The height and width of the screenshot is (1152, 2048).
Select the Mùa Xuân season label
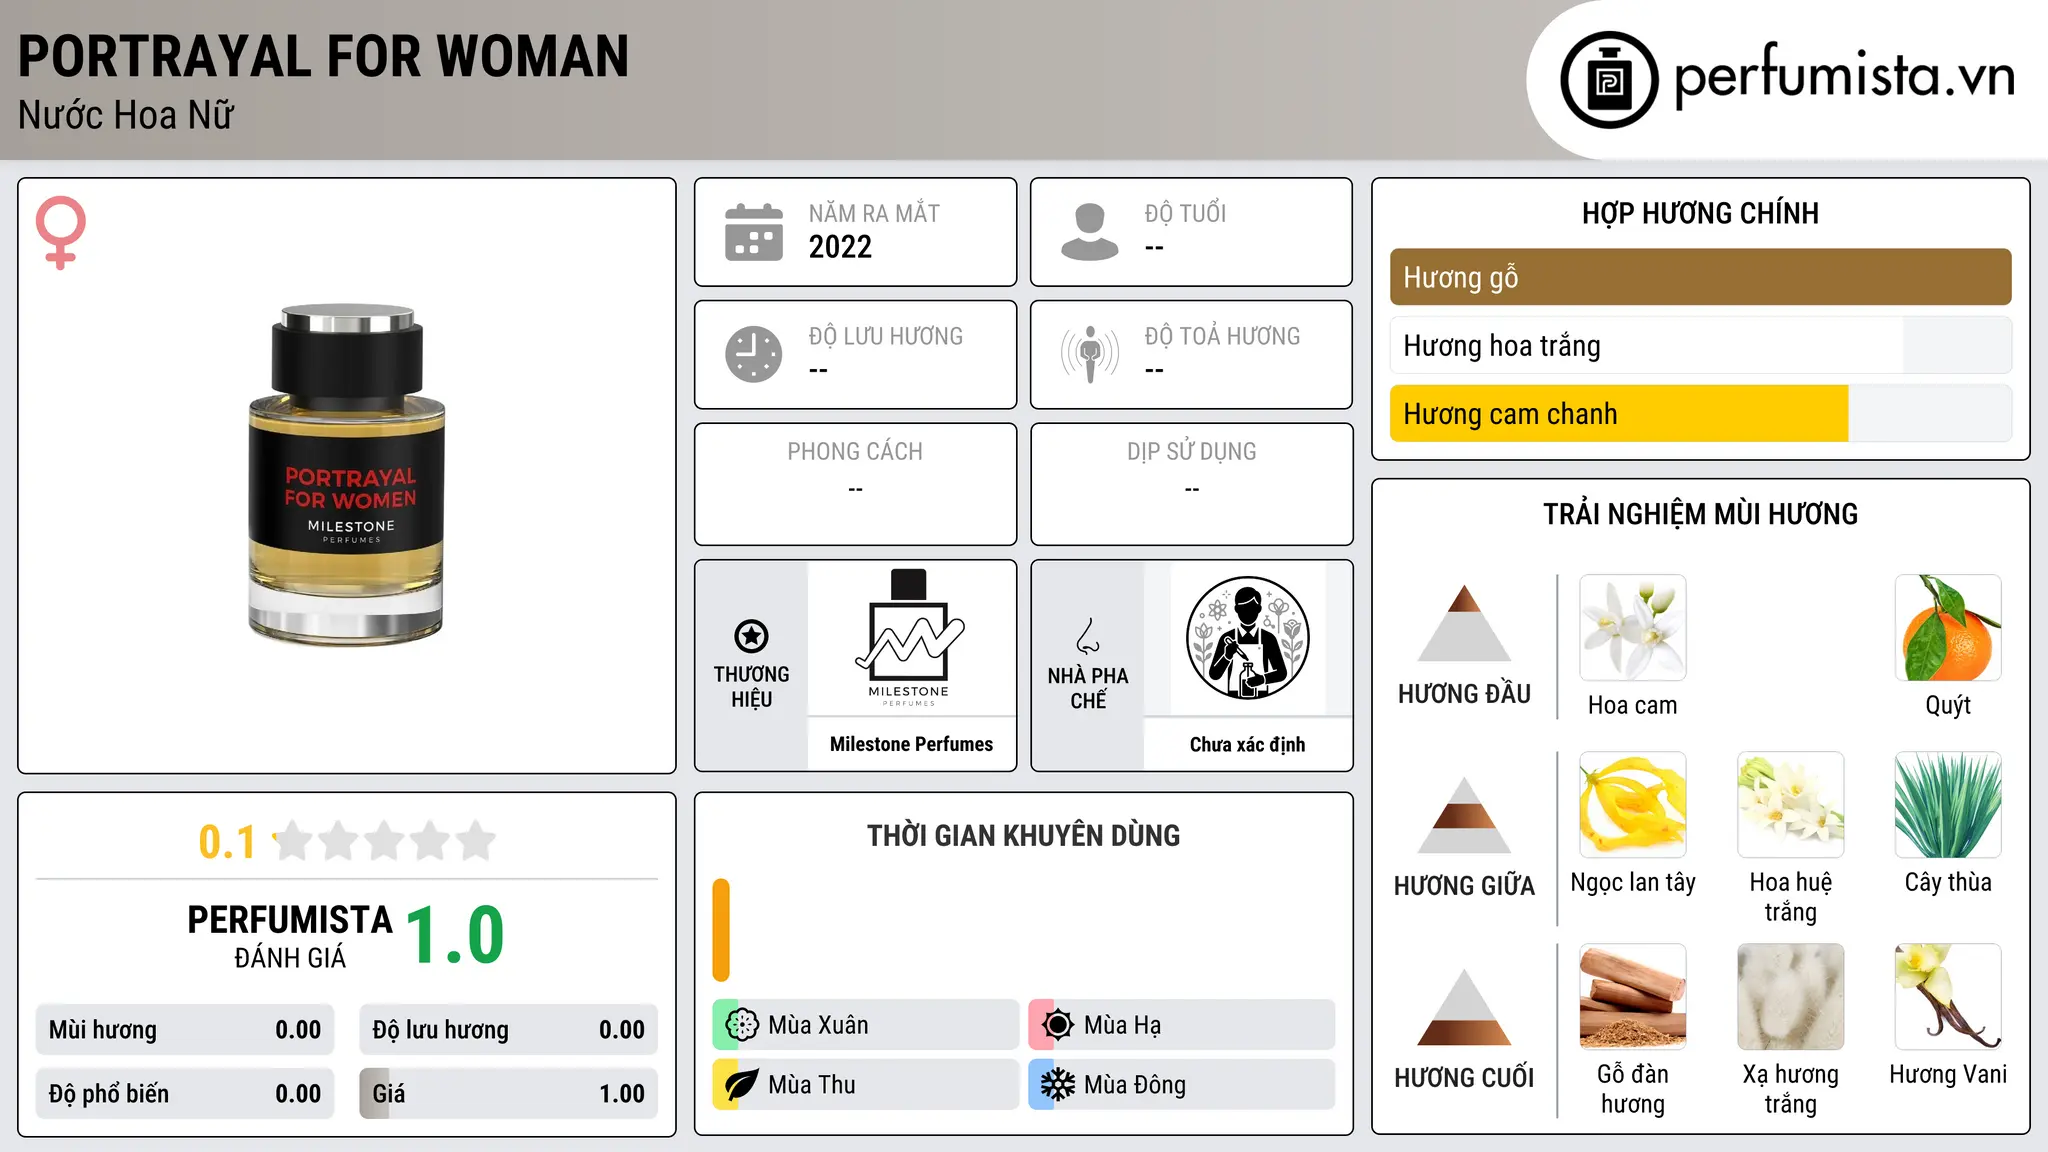pyautogui.click(x=818, y=1025)
